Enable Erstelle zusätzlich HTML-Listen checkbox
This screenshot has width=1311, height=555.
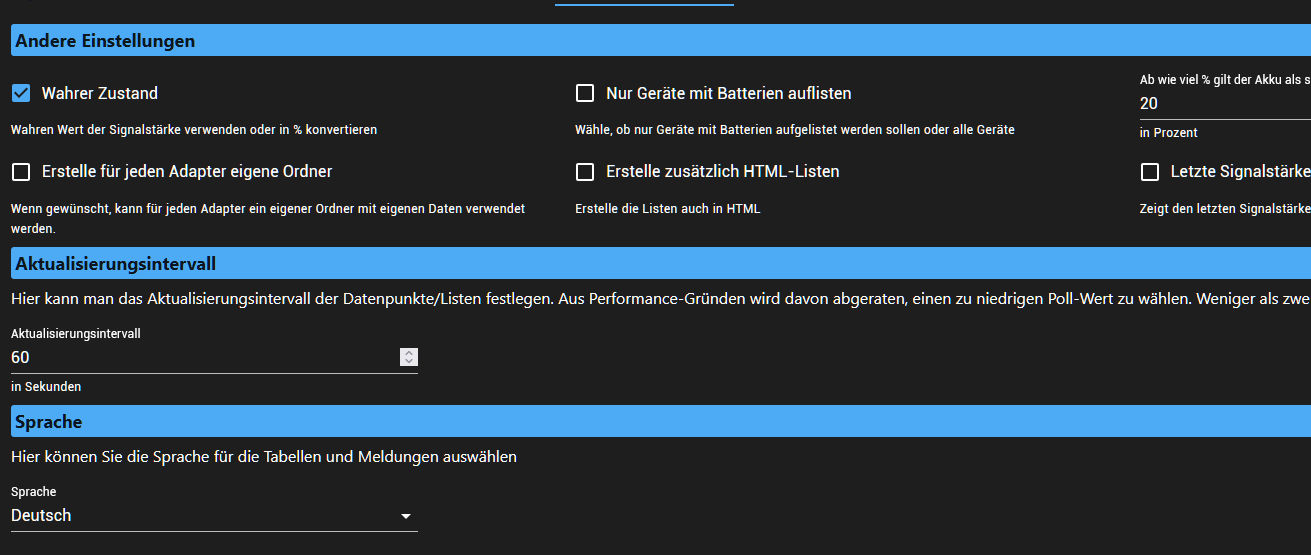click(x=585, y=172)
